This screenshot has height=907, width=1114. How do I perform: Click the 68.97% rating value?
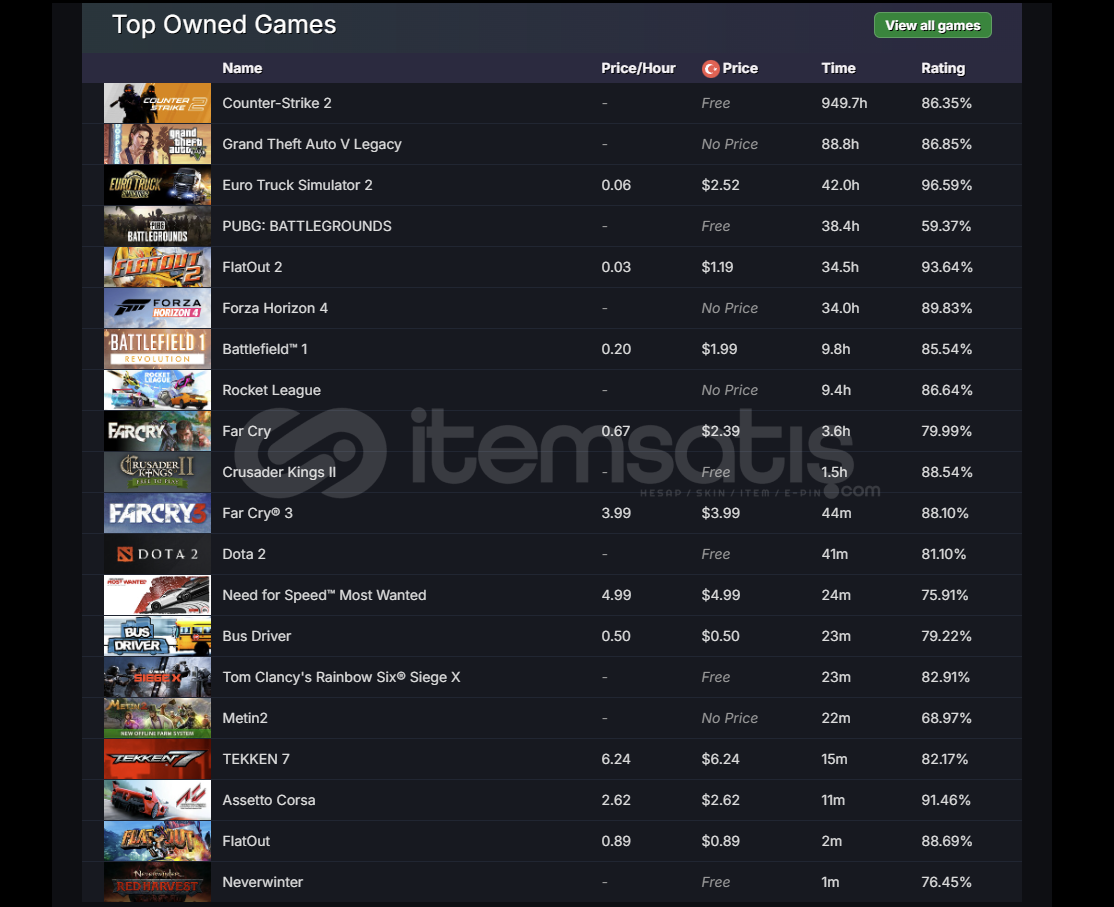coord(946,718)
